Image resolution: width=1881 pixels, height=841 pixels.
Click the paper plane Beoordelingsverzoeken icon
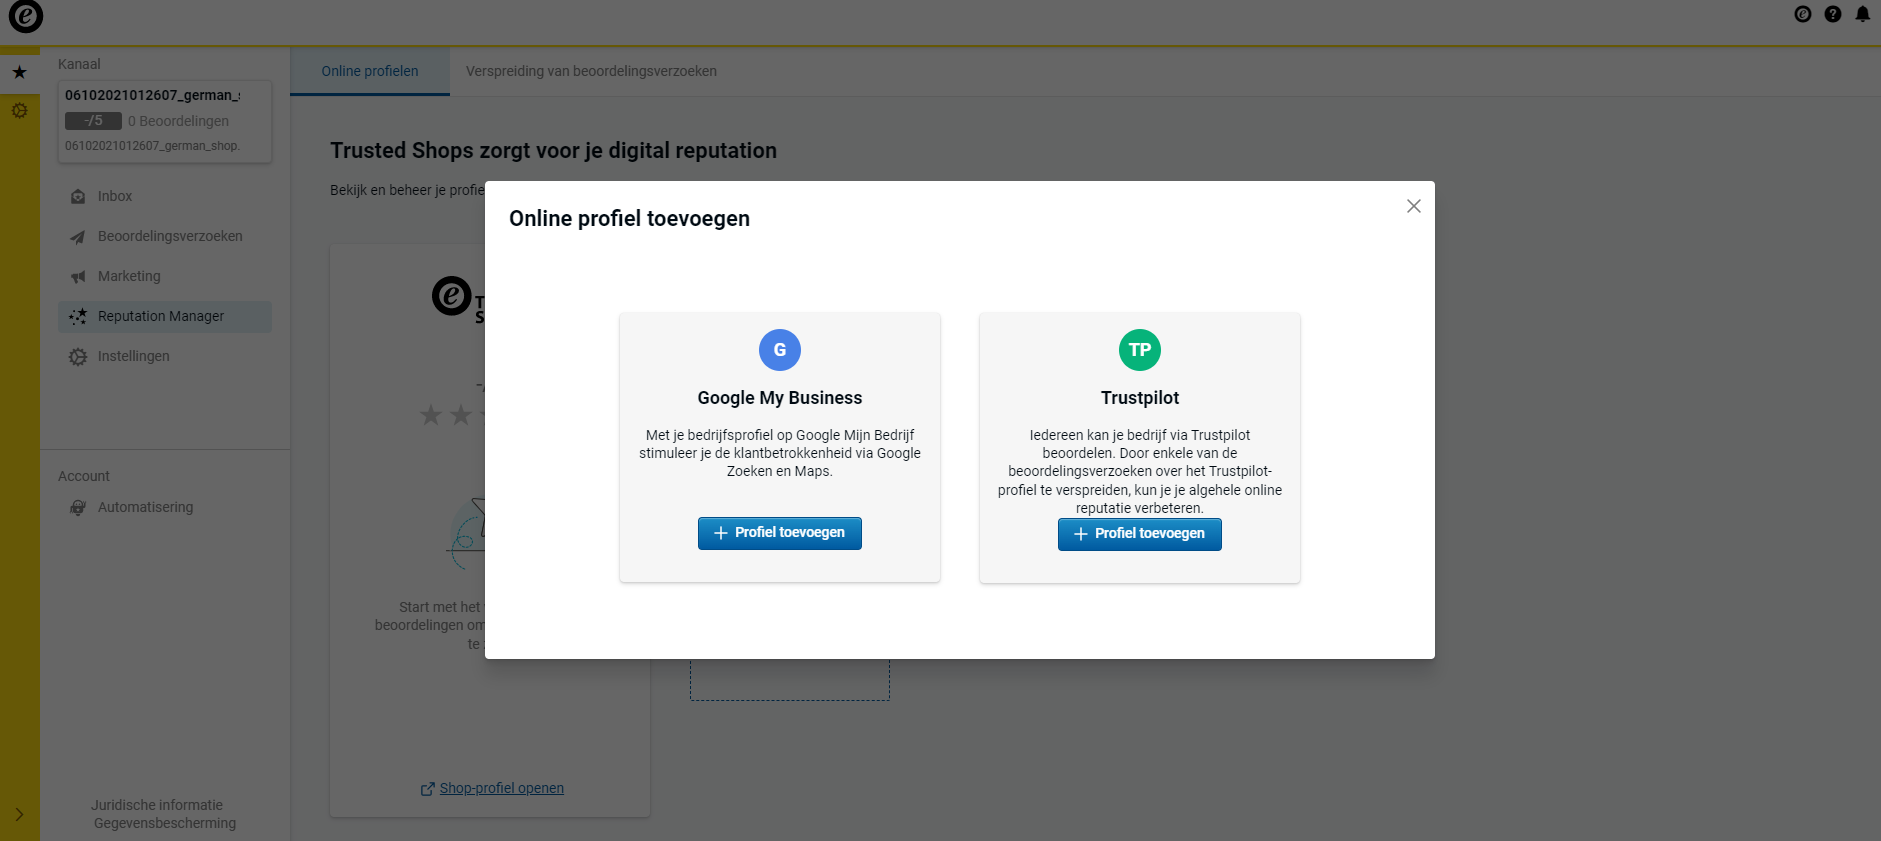click(78, 237)
